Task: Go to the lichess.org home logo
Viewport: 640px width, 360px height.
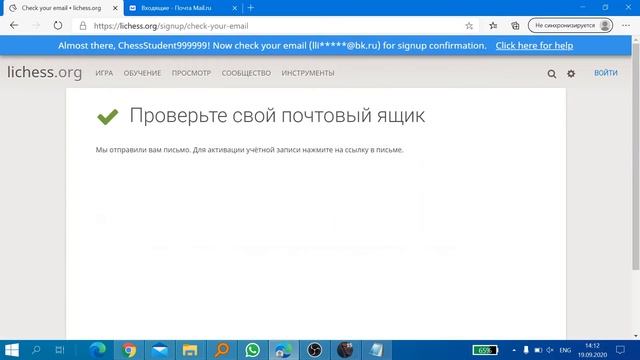Action: [44, 72]
